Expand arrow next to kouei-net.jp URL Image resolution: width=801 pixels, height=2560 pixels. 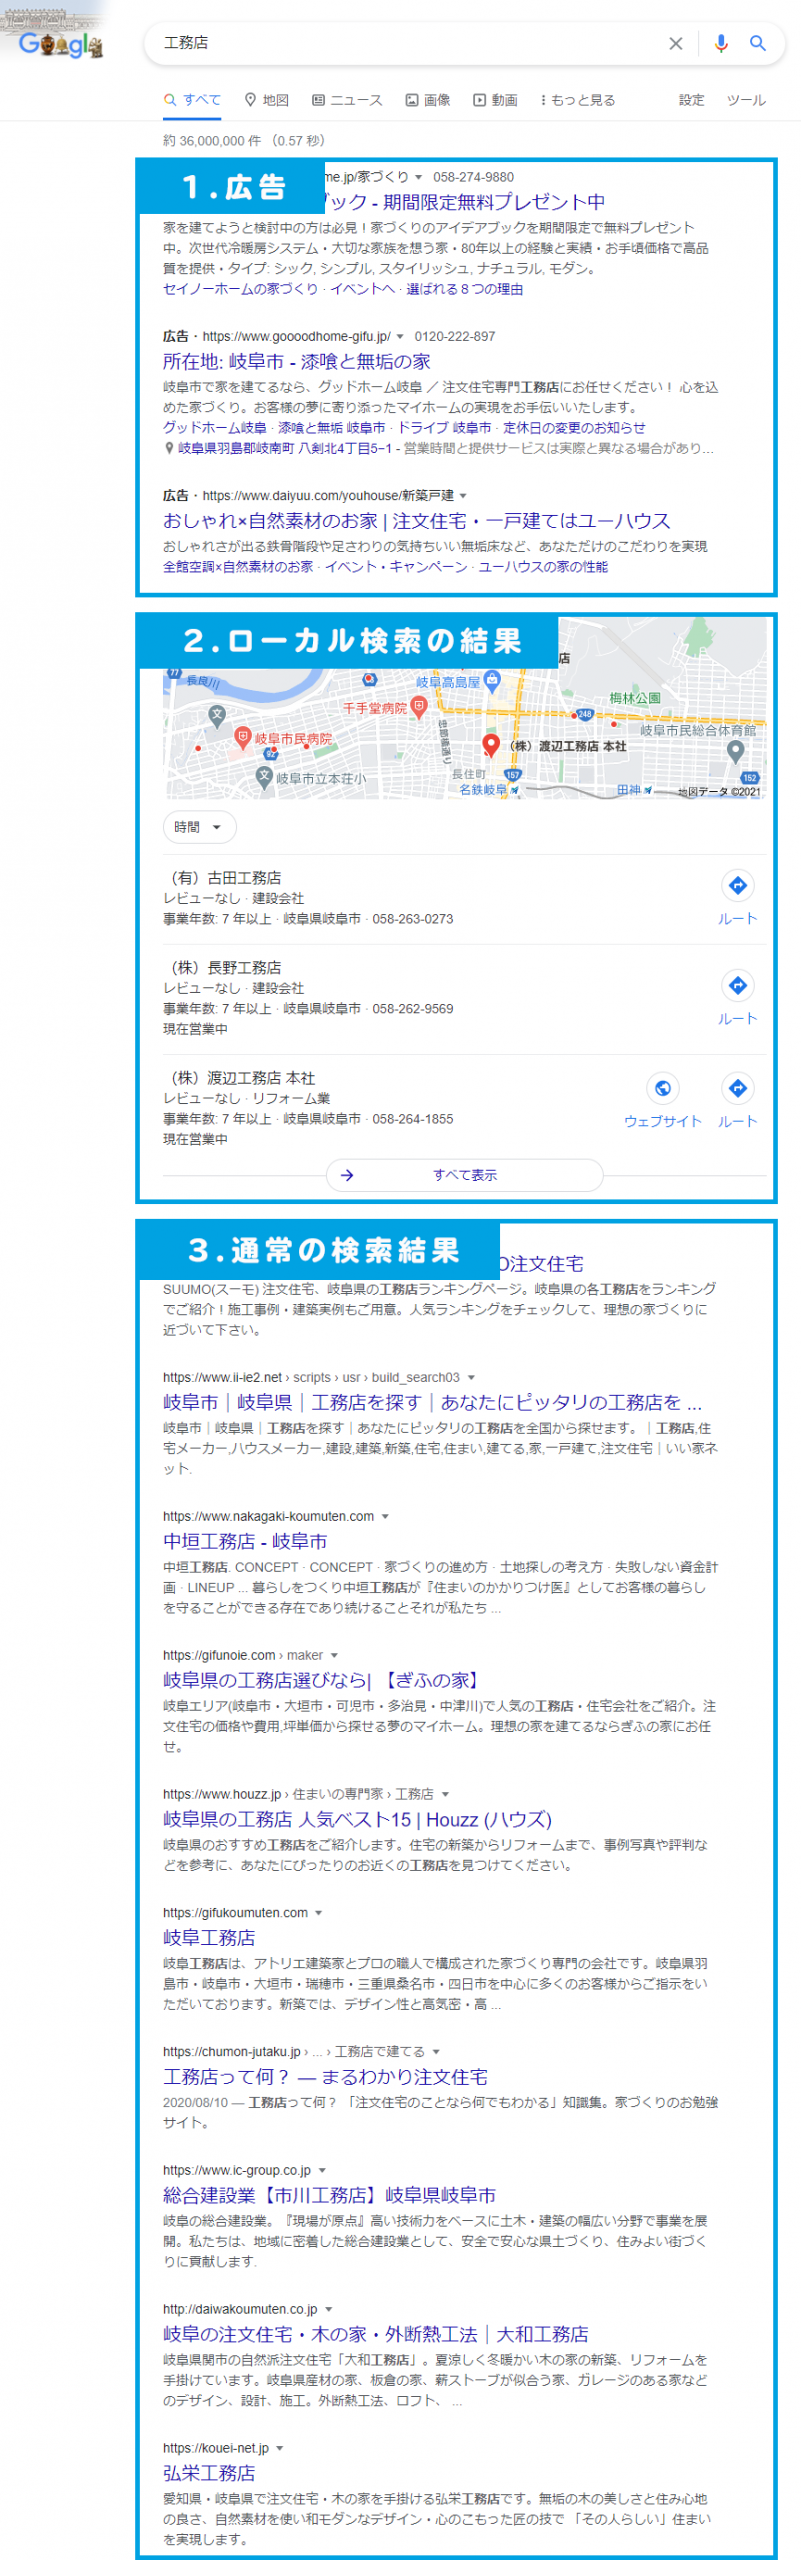click(x=280, y=2449)
